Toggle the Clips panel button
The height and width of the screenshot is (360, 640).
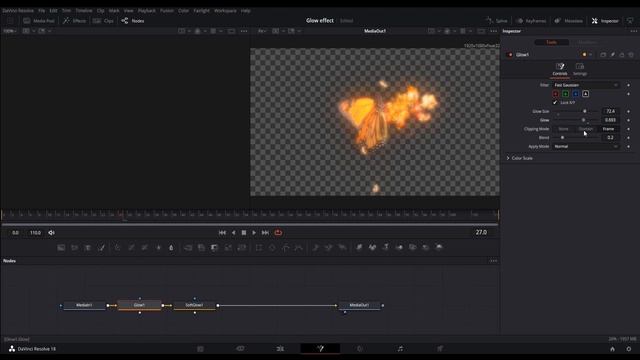pos(103,21)
